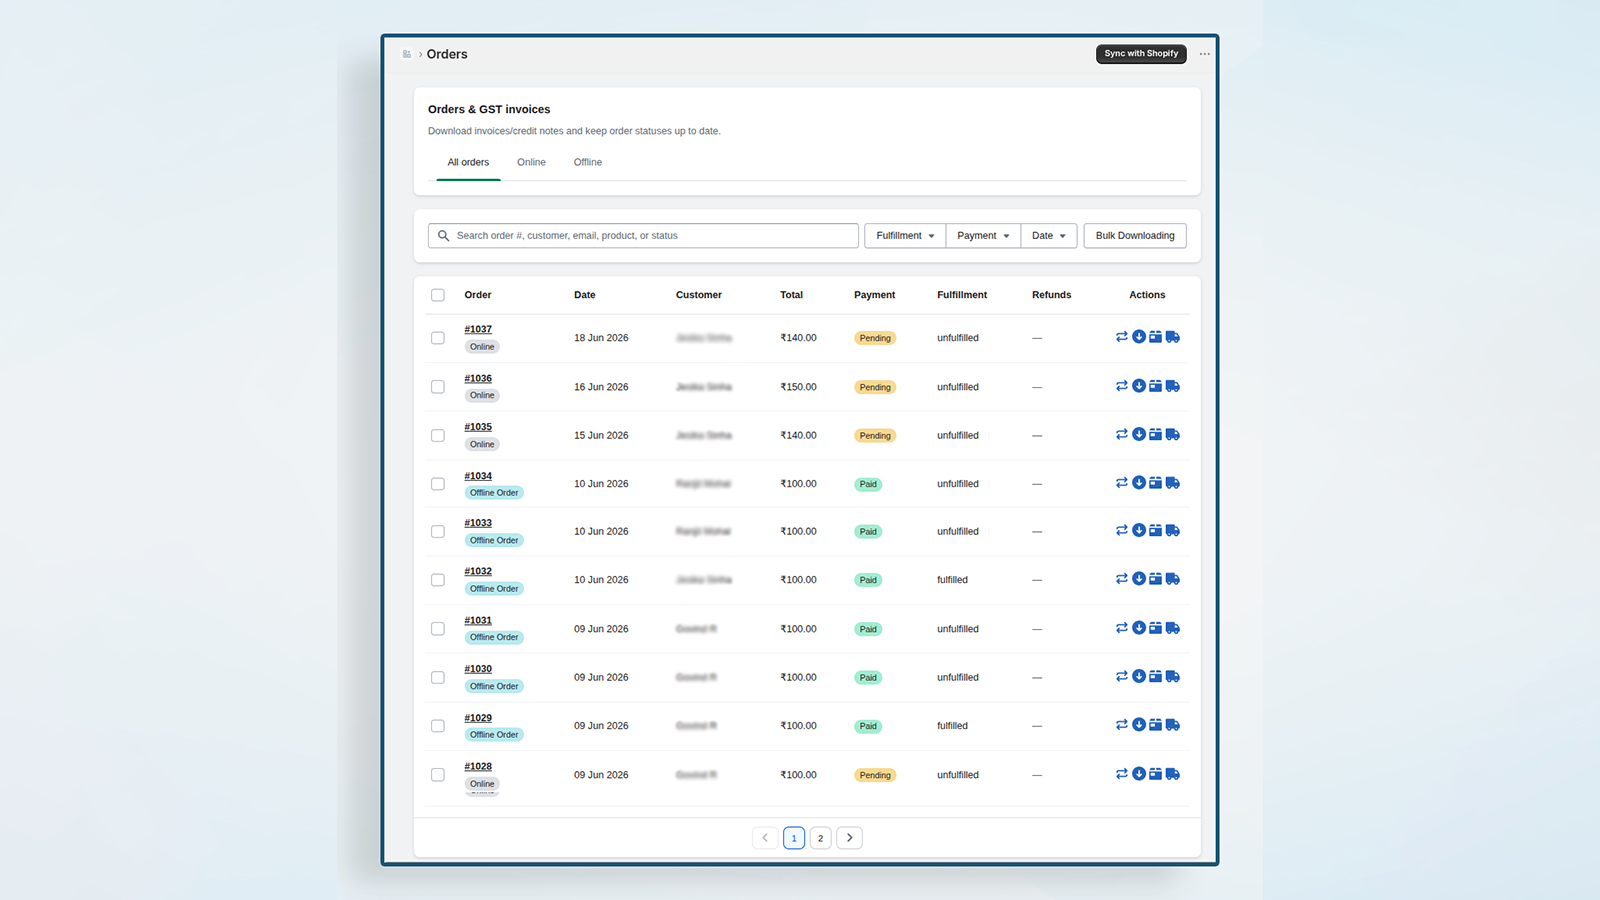Click the apps grid breadcrumb icon beside Orders
The image size is (1600, 900).
point(407,54)
